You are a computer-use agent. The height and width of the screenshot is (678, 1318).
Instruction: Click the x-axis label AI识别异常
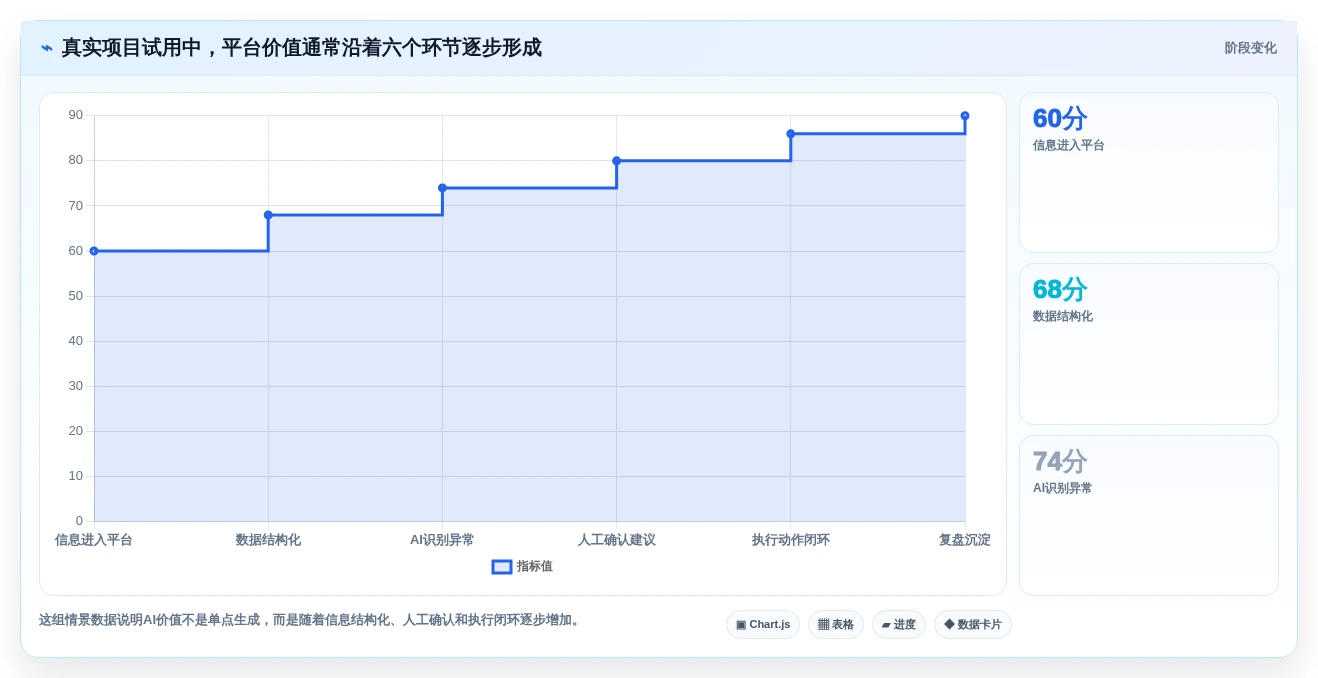[442, 540]
